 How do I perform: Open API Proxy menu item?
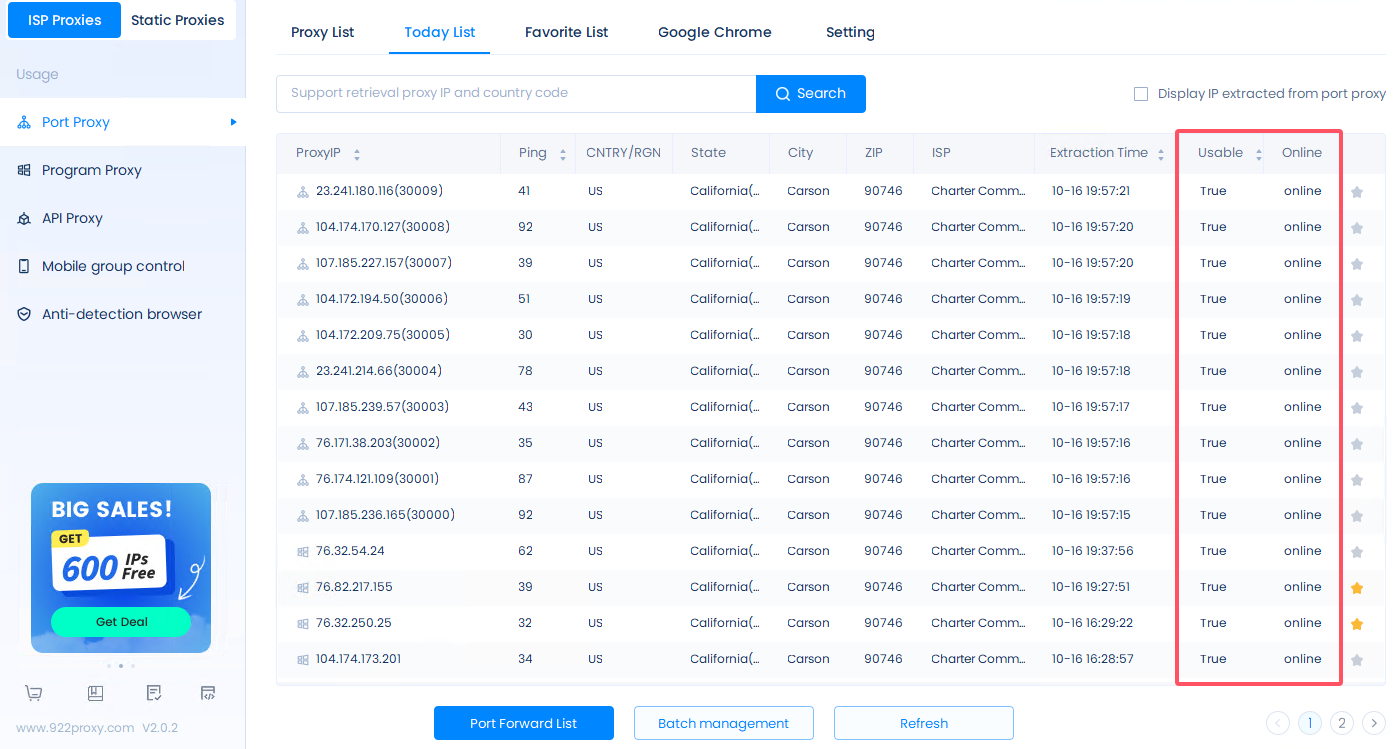[123, 218]
